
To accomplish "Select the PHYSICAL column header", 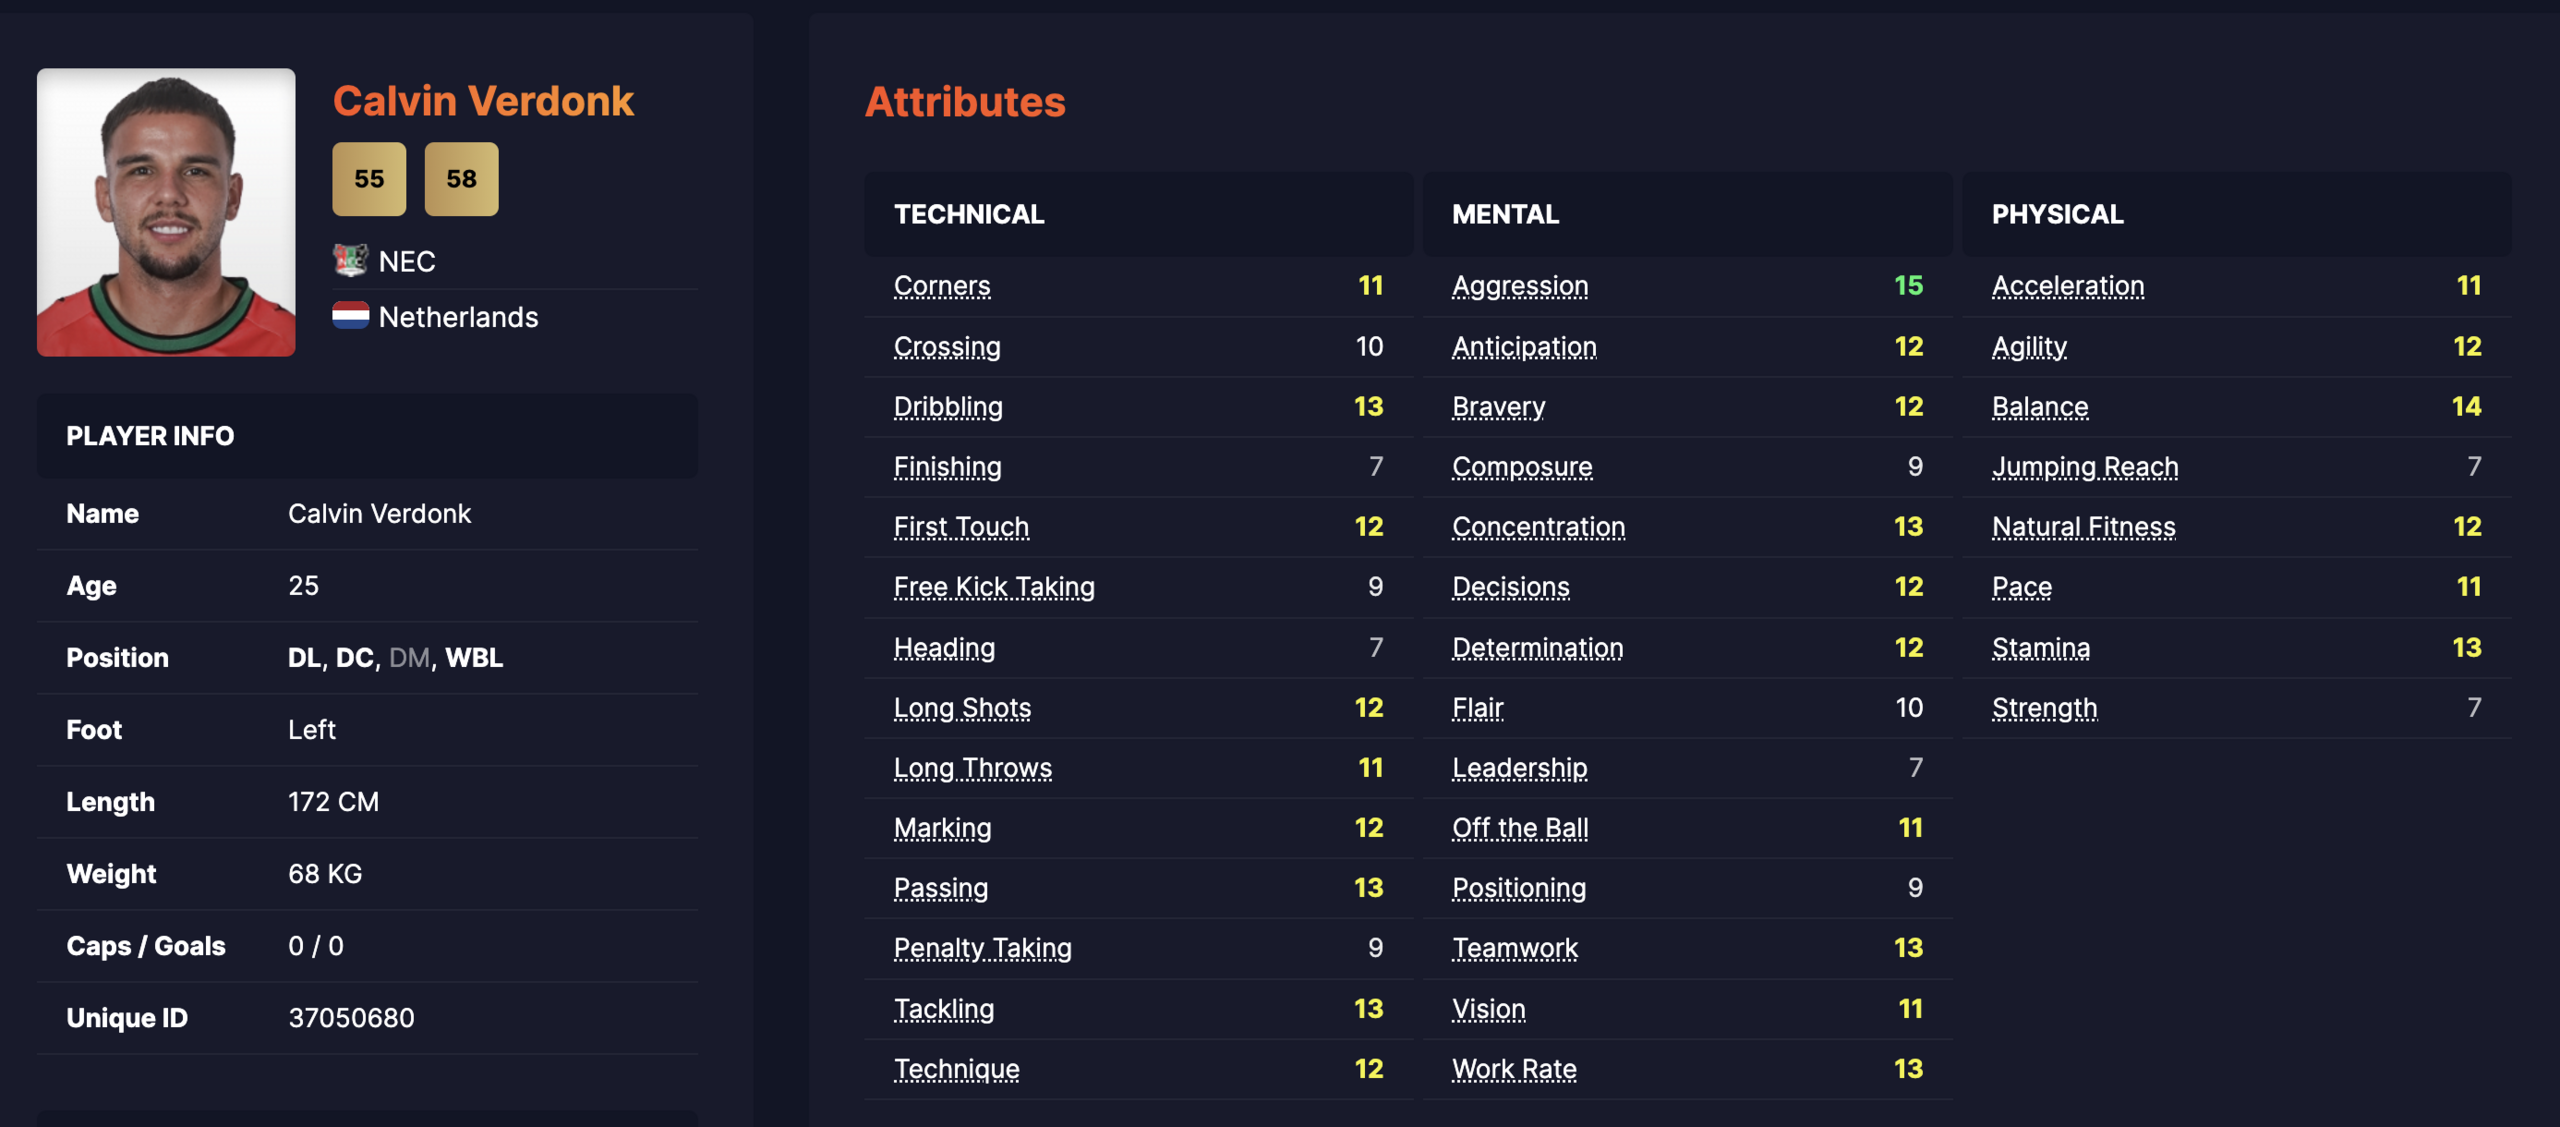I will click(x=2057, y=214).
